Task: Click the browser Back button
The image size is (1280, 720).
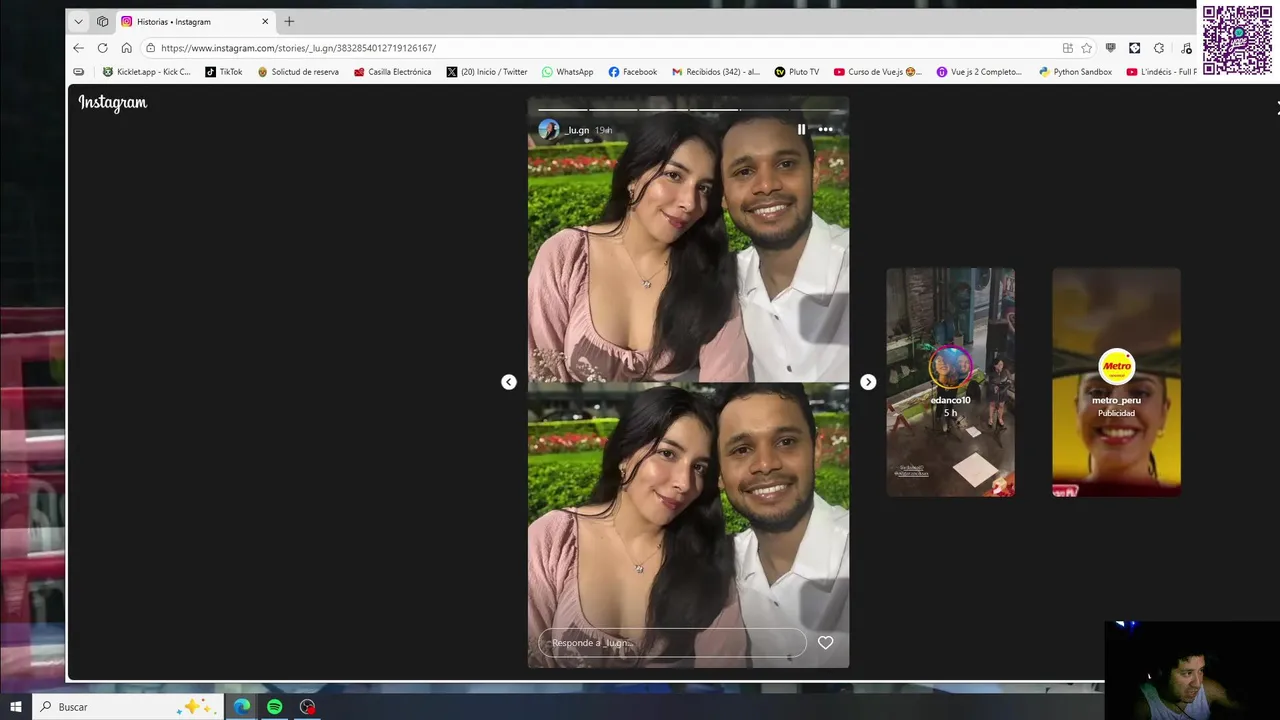Action: coord(79,48)
